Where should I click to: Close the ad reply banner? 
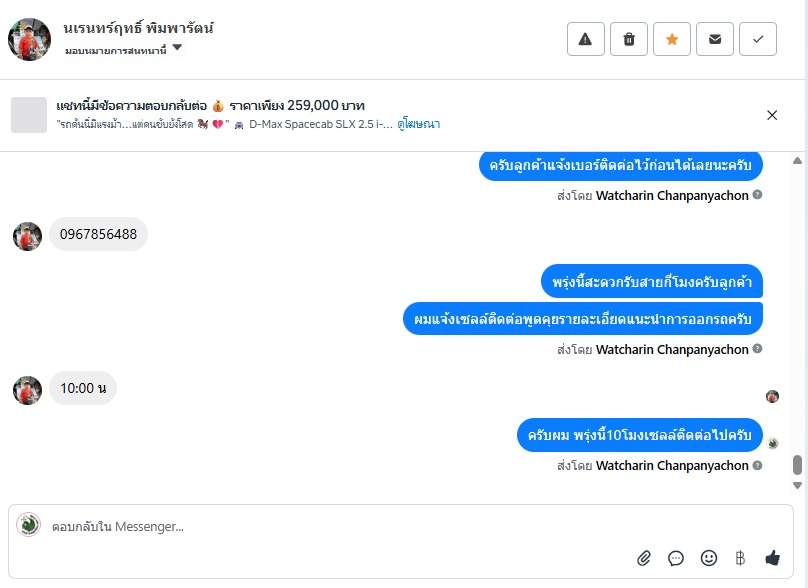(772, 115)
